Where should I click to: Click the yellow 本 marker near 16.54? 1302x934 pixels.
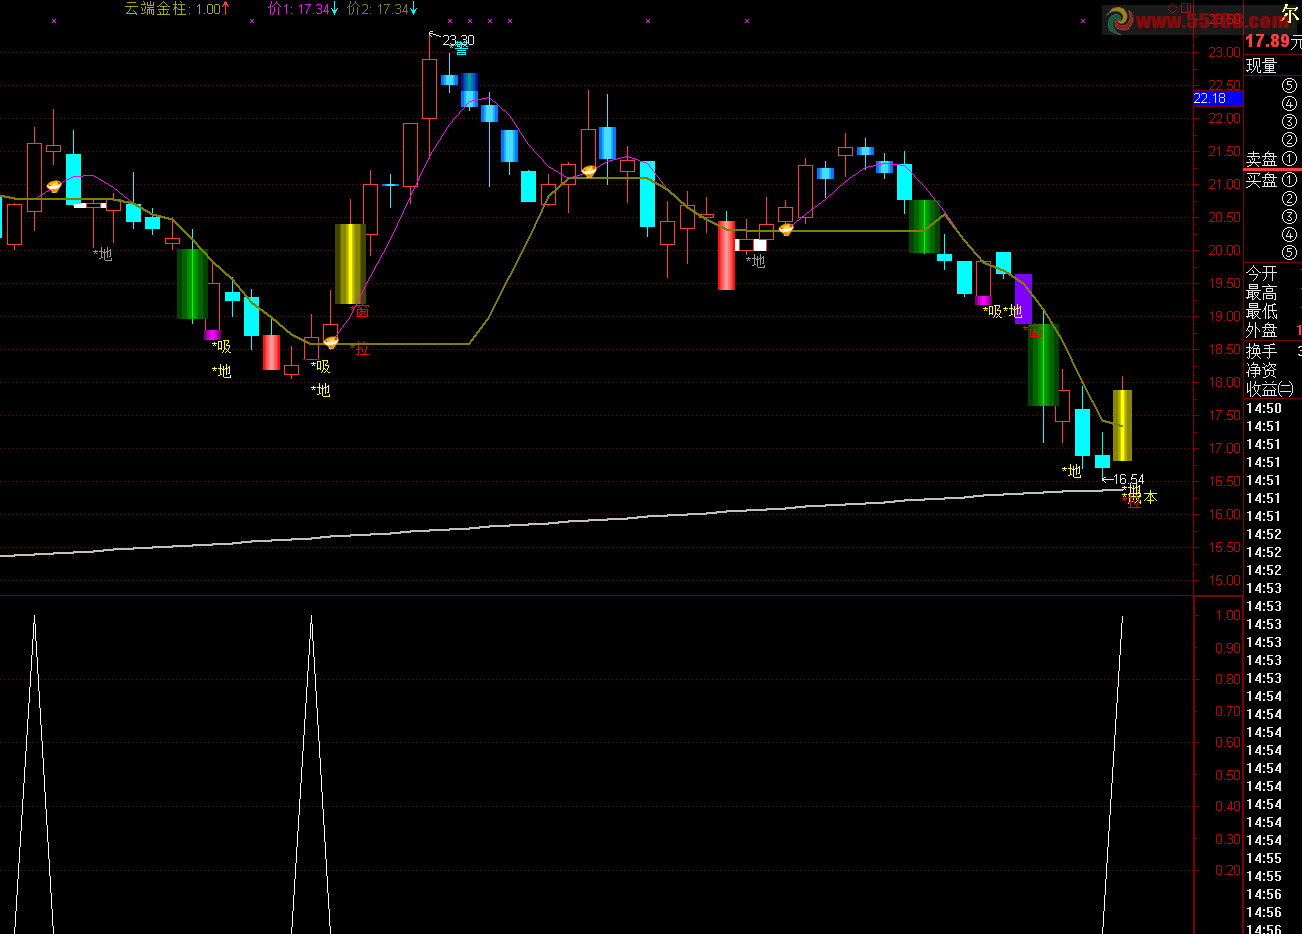coord(1149,497)
